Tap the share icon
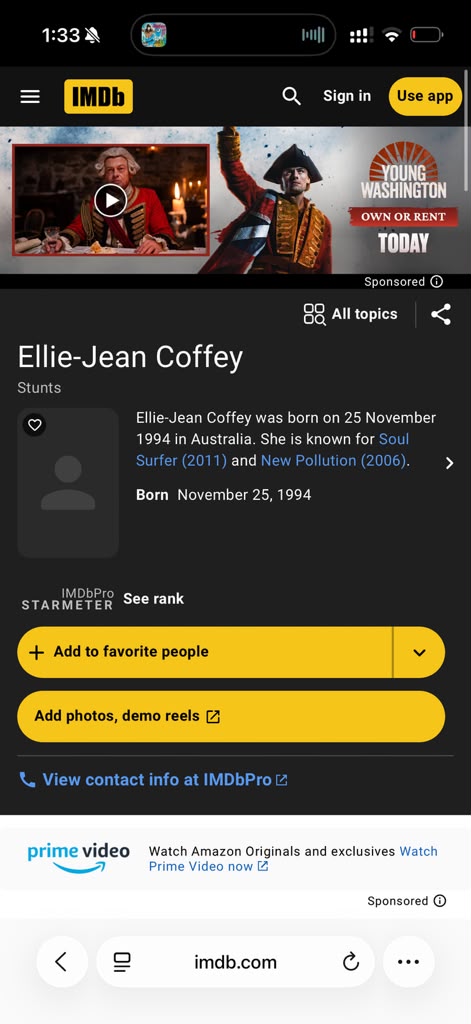 click(441, 314)
